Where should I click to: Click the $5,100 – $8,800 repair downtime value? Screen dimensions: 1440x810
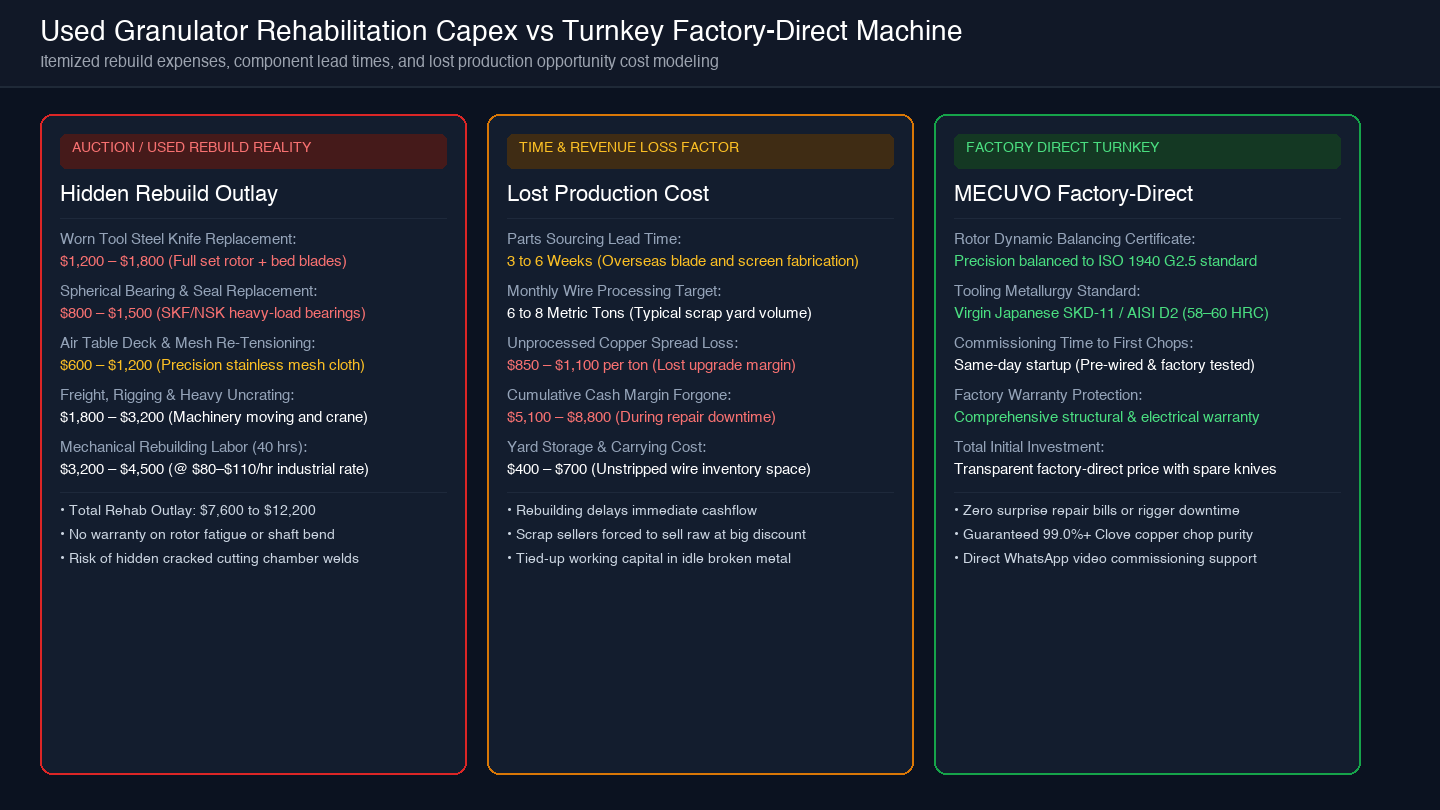[641, 417]
